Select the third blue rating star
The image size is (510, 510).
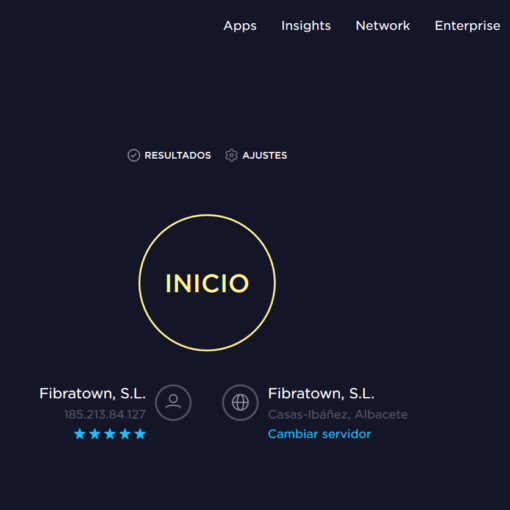coord(110,434)
